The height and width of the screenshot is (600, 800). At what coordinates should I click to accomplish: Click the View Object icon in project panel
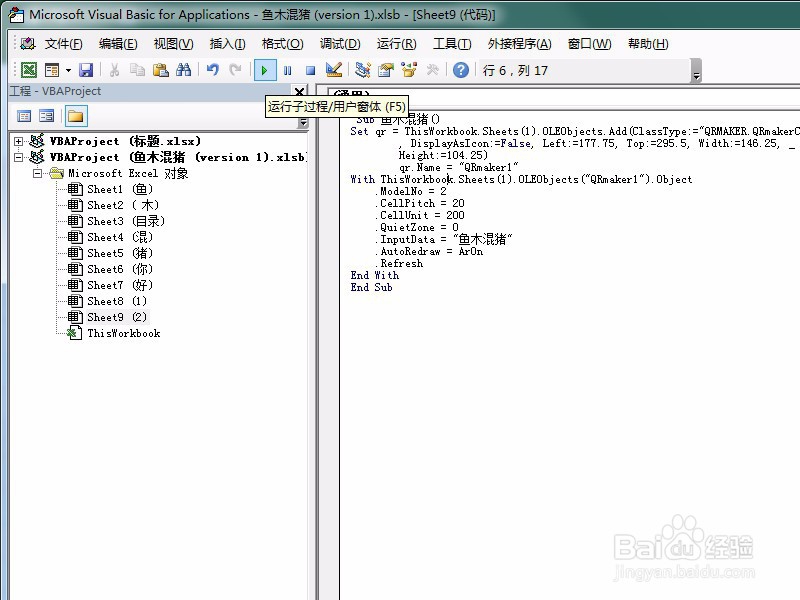[x=46, y=116]
